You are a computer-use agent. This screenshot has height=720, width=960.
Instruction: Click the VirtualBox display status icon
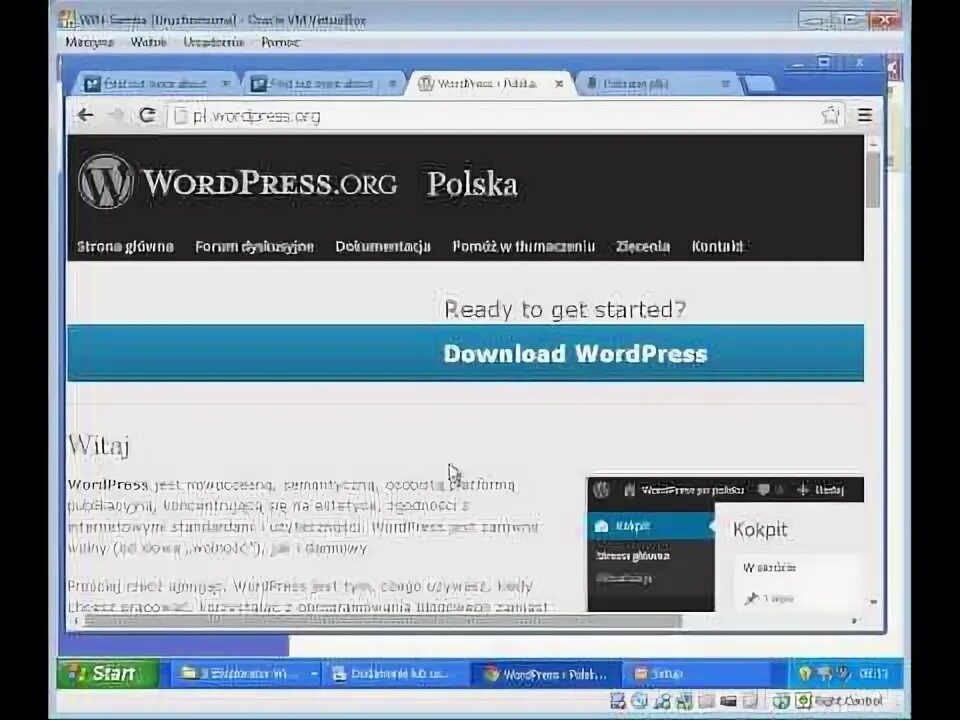728,700
